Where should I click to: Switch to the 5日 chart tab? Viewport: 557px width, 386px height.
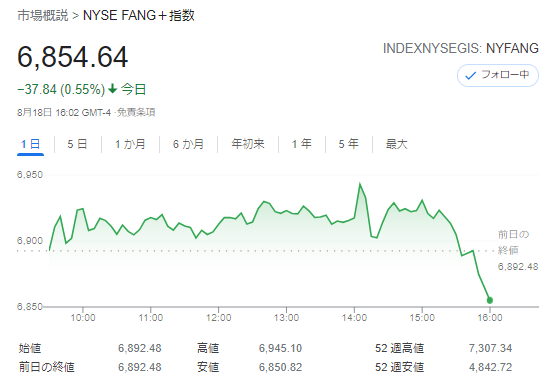[77, 144]
